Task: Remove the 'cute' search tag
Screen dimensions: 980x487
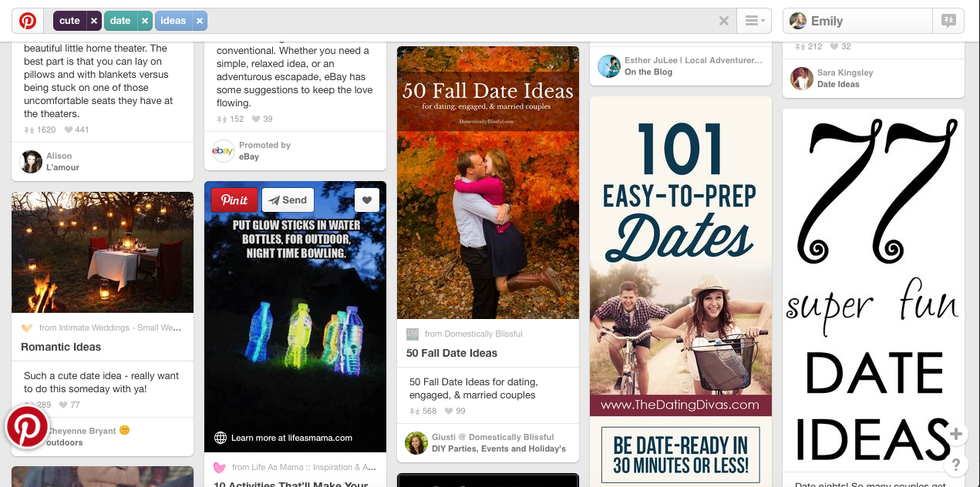Action: click(94, 21)
